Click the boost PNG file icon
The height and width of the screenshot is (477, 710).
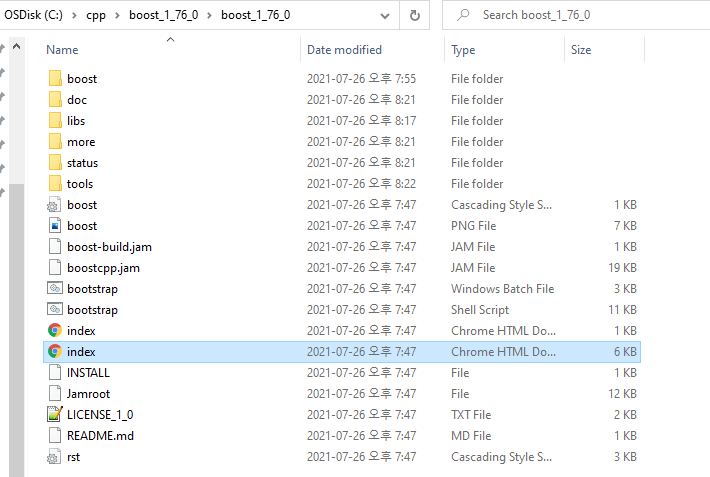pos(55,226)
